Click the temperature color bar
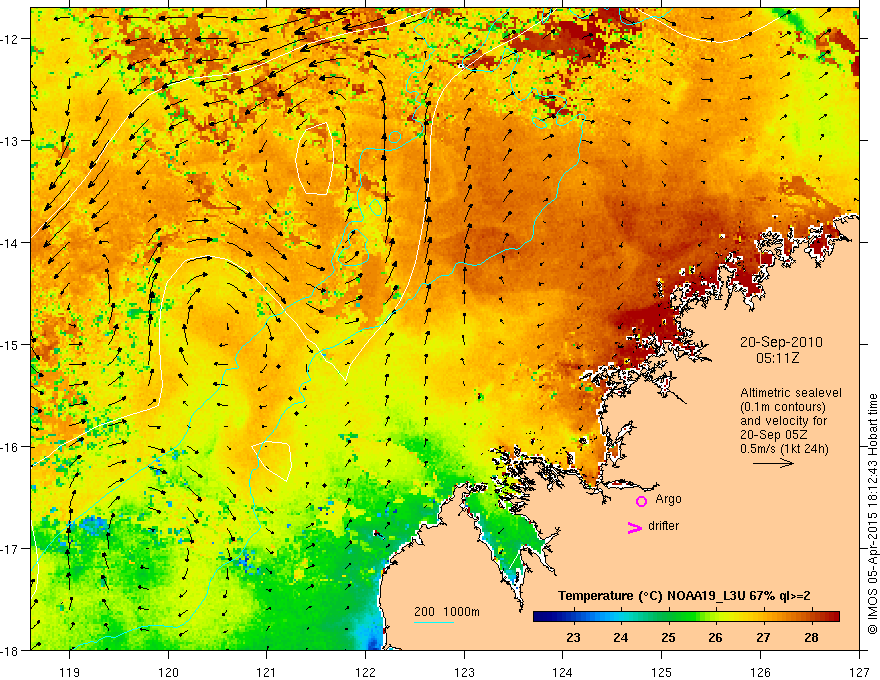 pyautogui.click(x=686, y=617)
